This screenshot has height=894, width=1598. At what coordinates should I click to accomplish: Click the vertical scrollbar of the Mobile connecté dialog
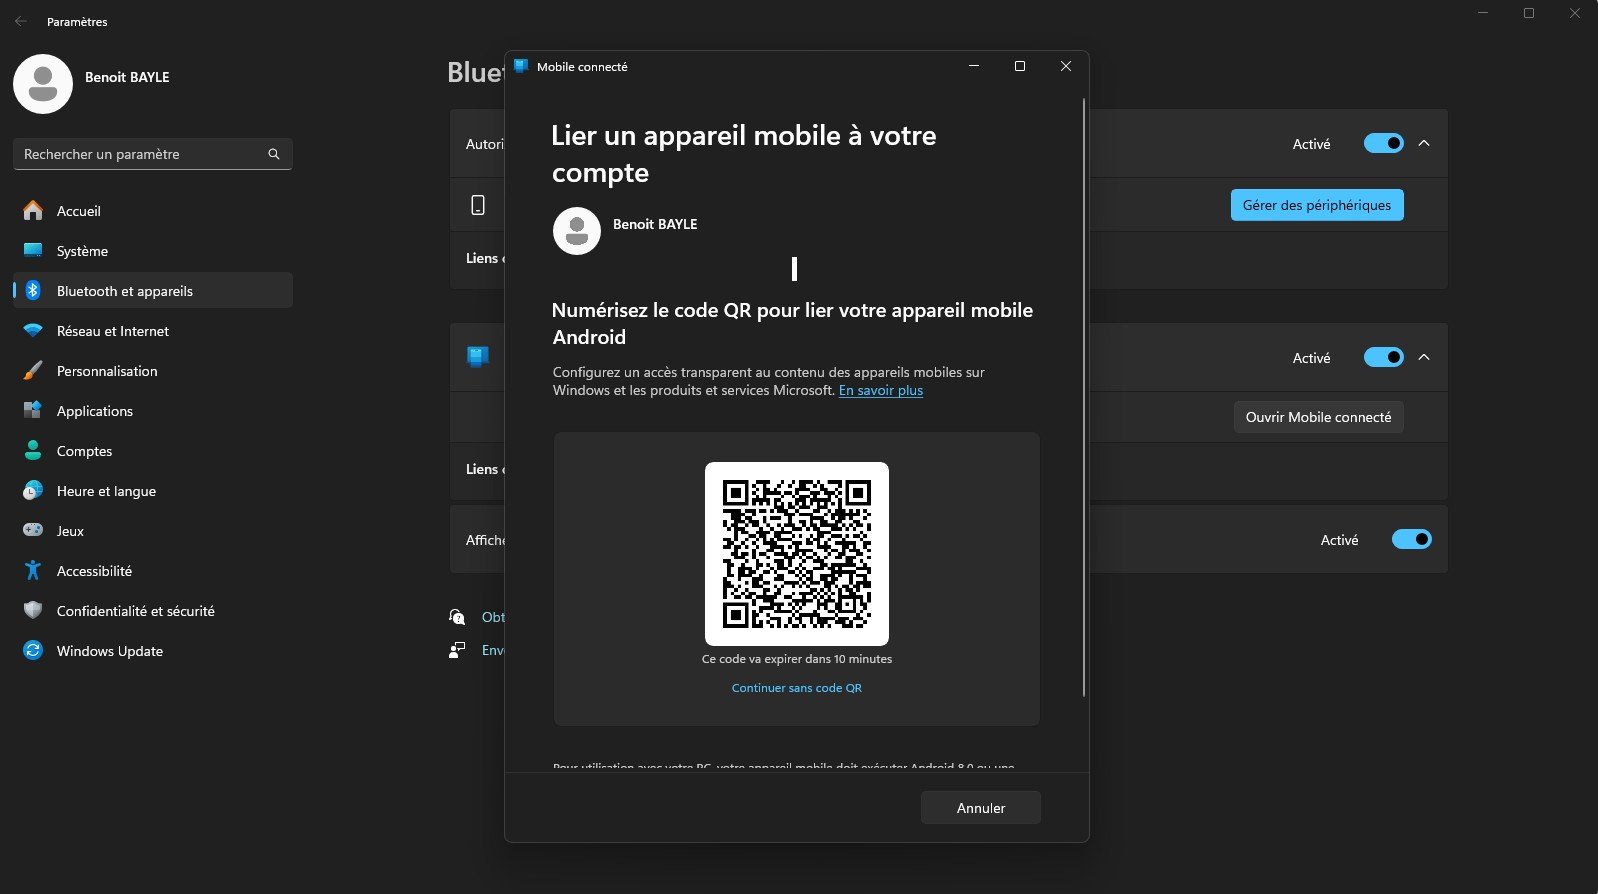point(1084,397)
